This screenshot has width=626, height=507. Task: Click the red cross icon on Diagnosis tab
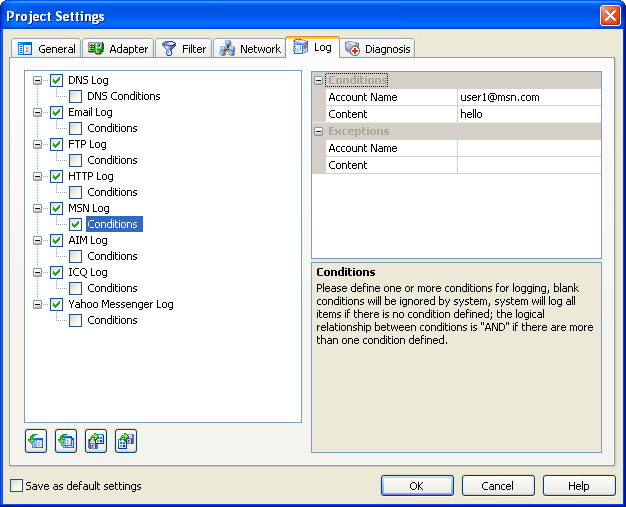coord(353,48)
